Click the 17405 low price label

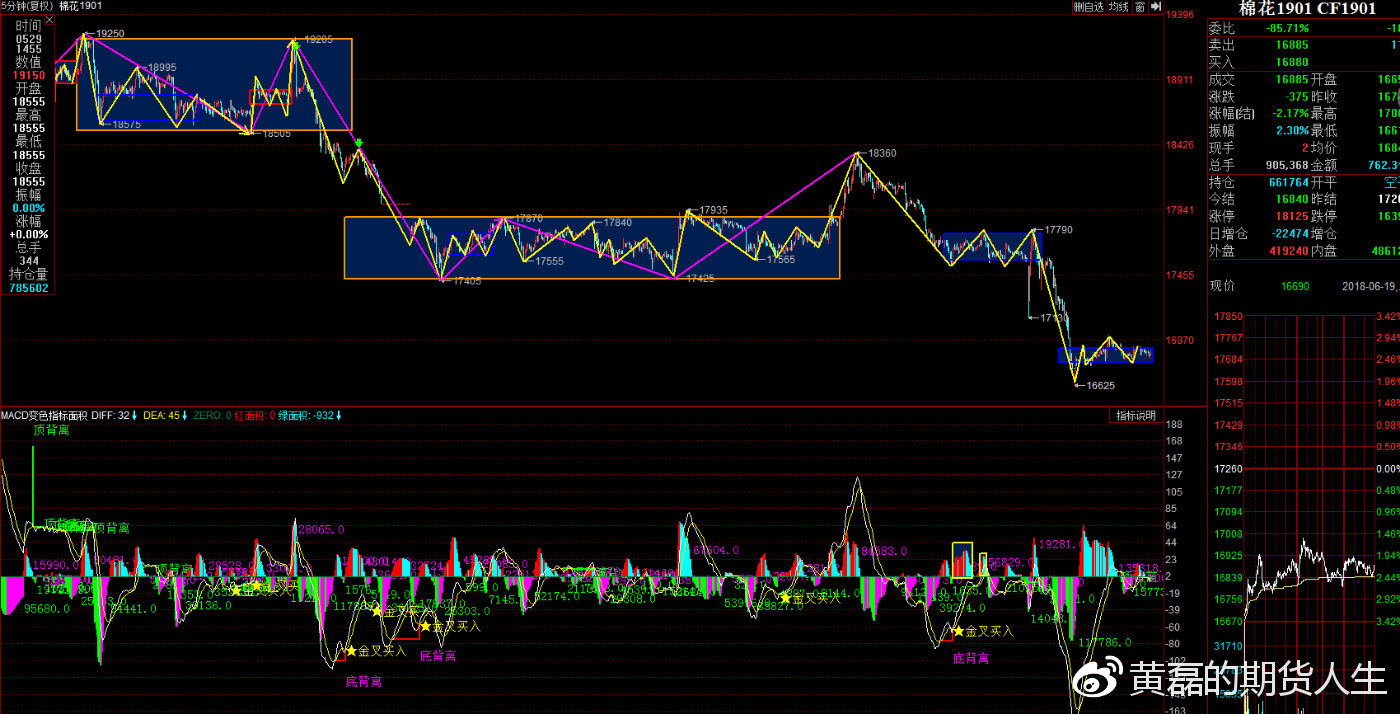[x=466, y=282]
